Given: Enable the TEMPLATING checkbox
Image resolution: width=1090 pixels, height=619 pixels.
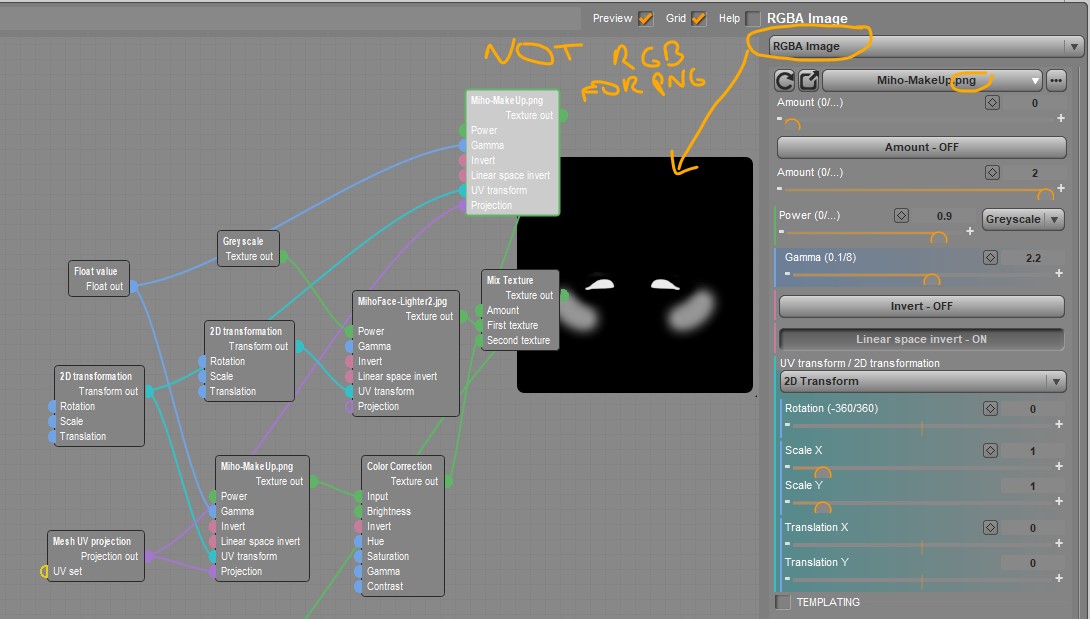Looking at the screenshot, I should pos(783,602).
